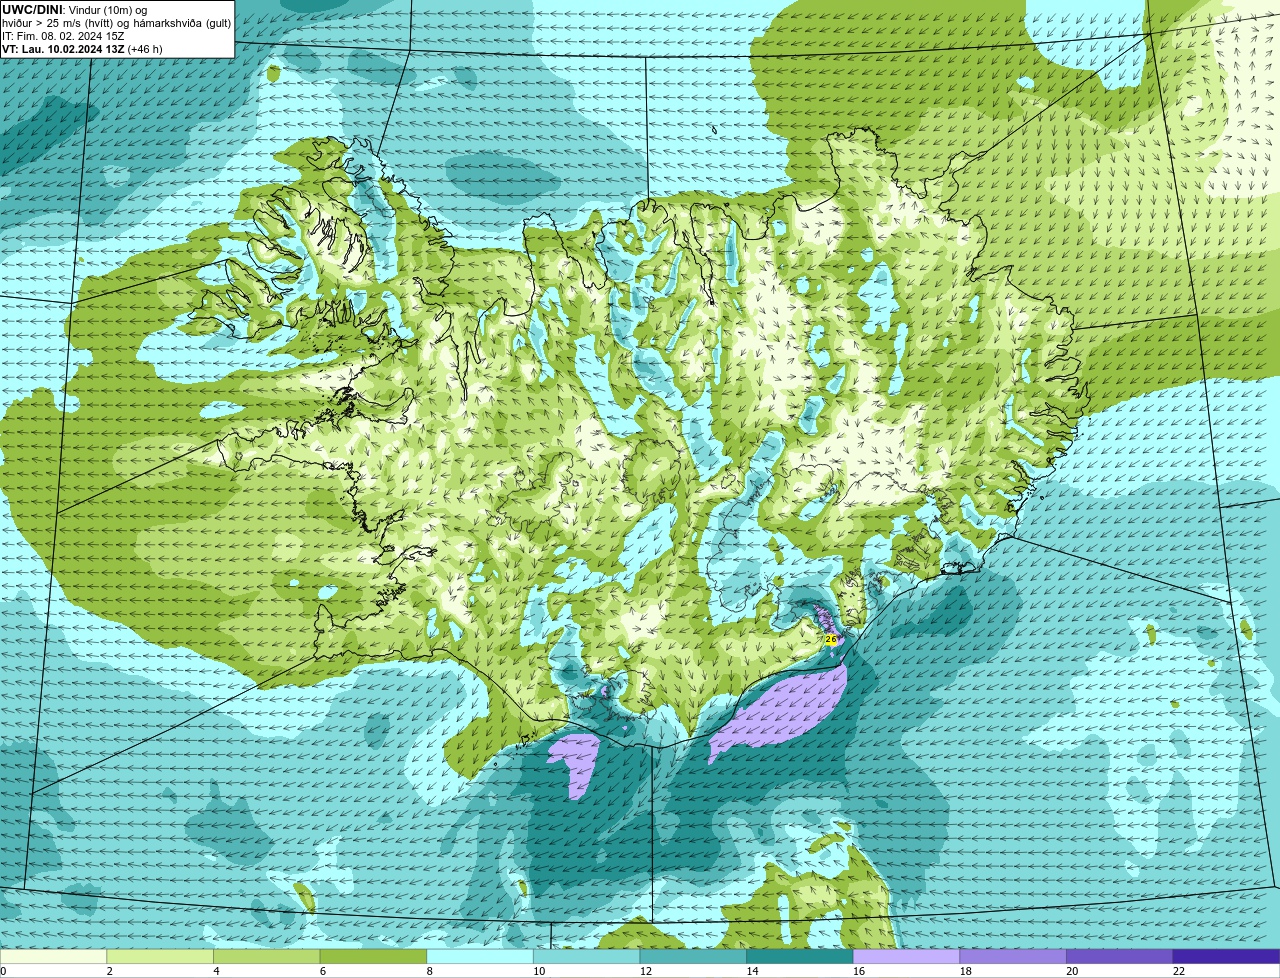Click the legend scale label '14'
Viewport: 1280px width, 978px height.
coord(752,971)
